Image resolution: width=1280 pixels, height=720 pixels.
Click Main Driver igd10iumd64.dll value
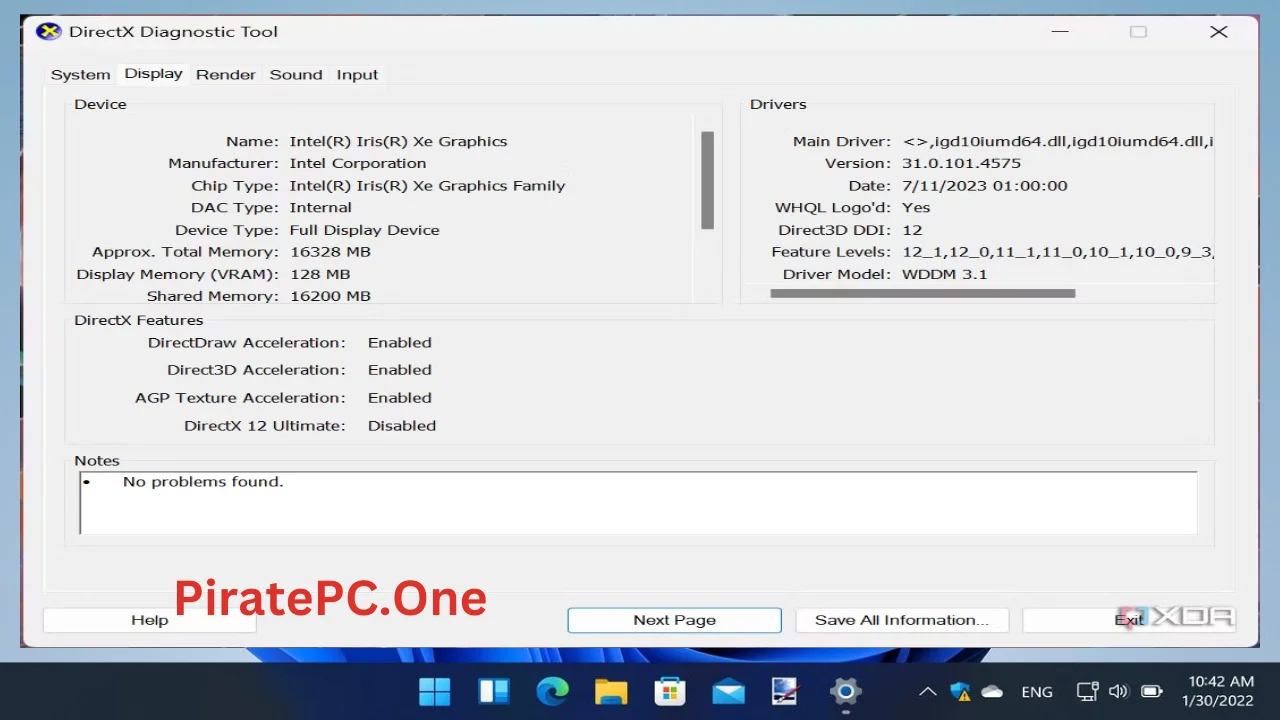(1058, 141)
